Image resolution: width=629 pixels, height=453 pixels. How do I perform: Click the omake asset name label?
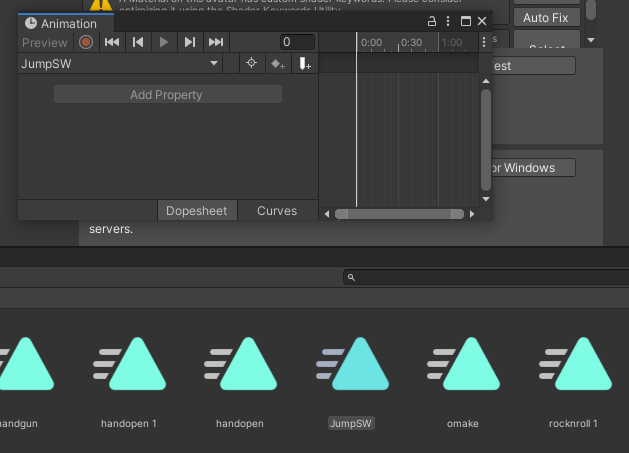(x=463, y=424)
